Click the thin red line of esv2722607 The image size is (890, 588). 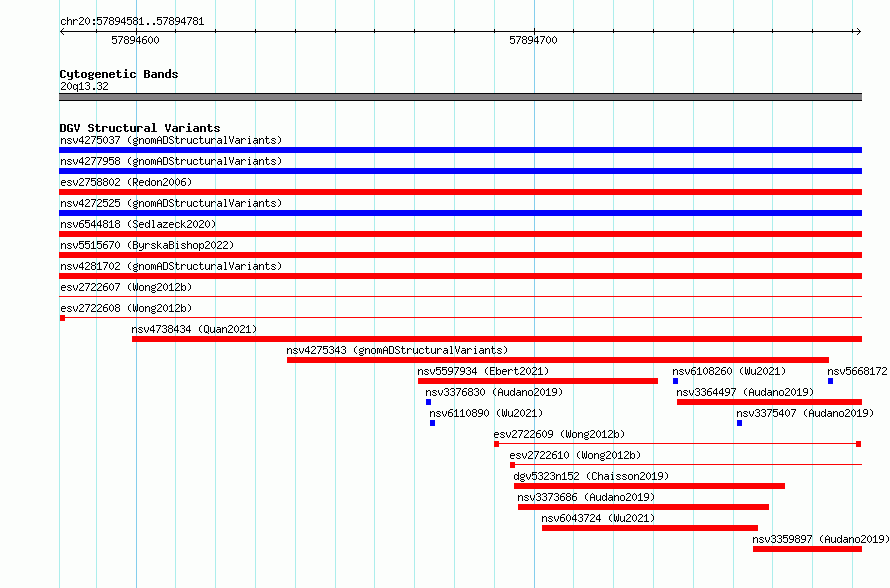pos(460,296)
